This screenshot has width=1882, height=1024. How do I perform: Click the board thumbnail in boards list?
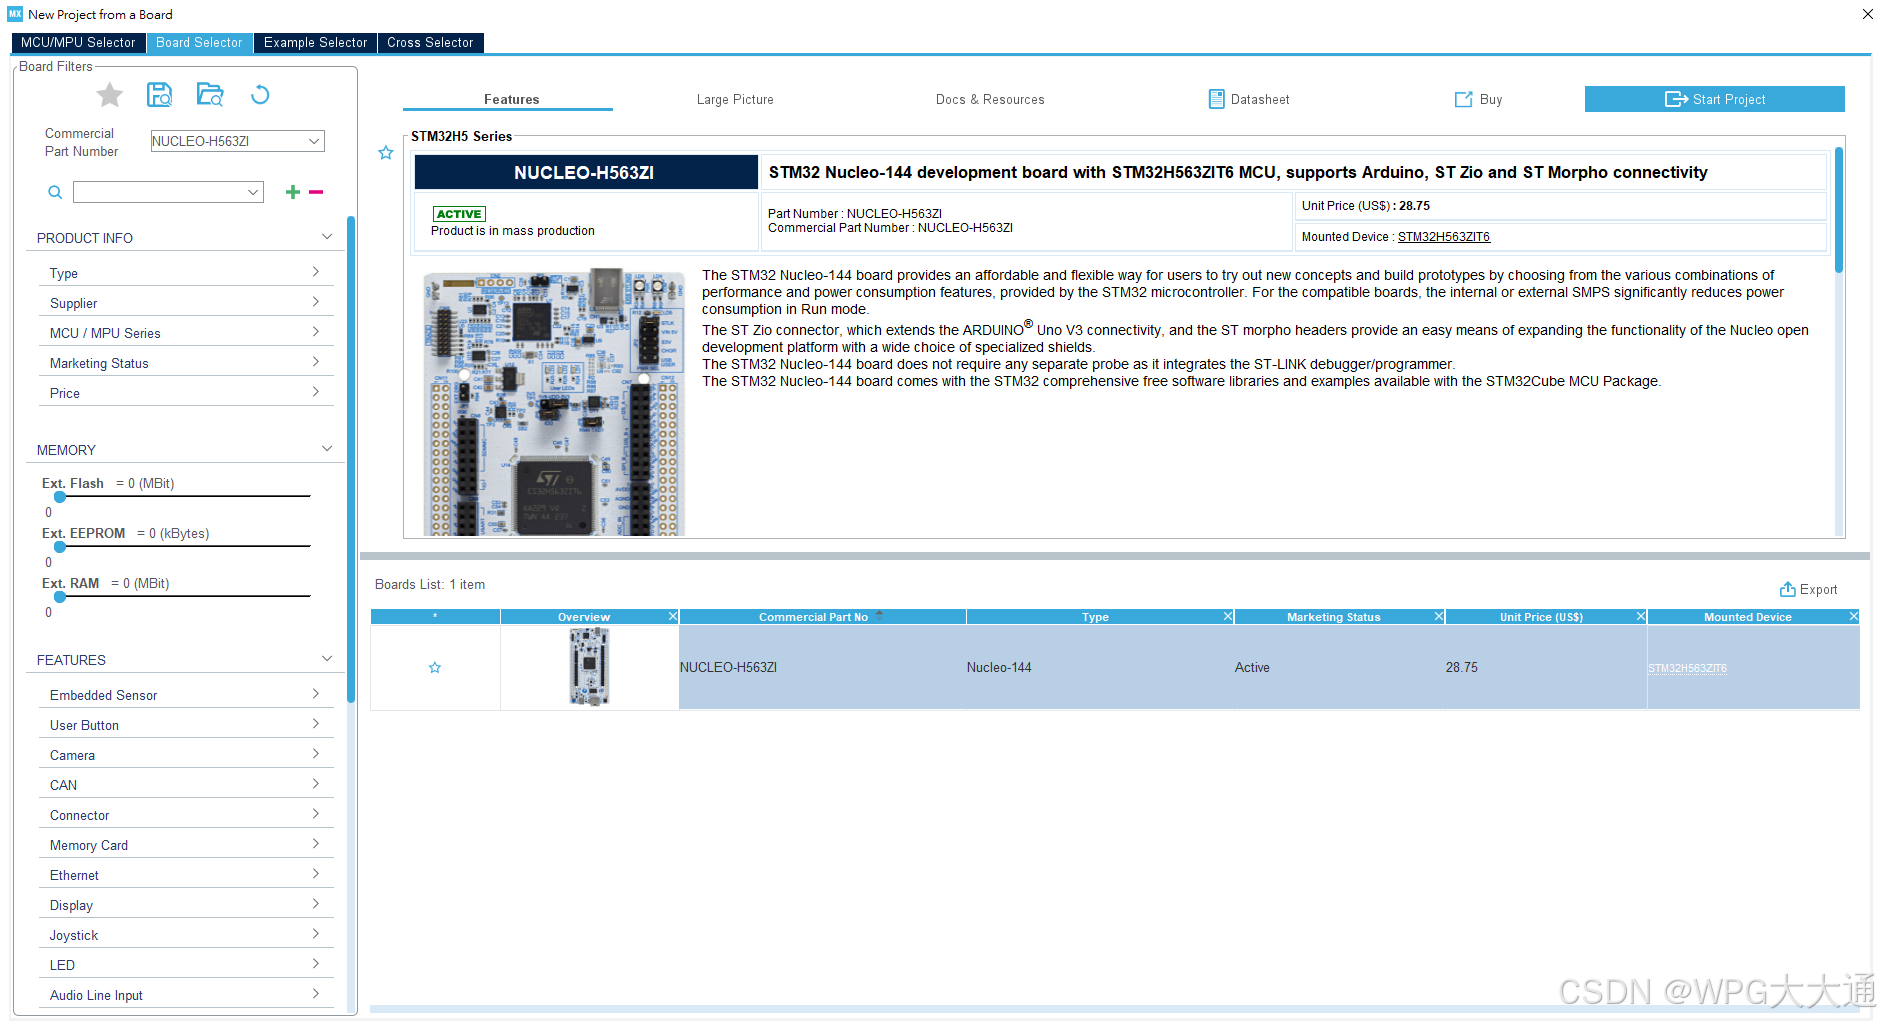(x=589, y=667)
